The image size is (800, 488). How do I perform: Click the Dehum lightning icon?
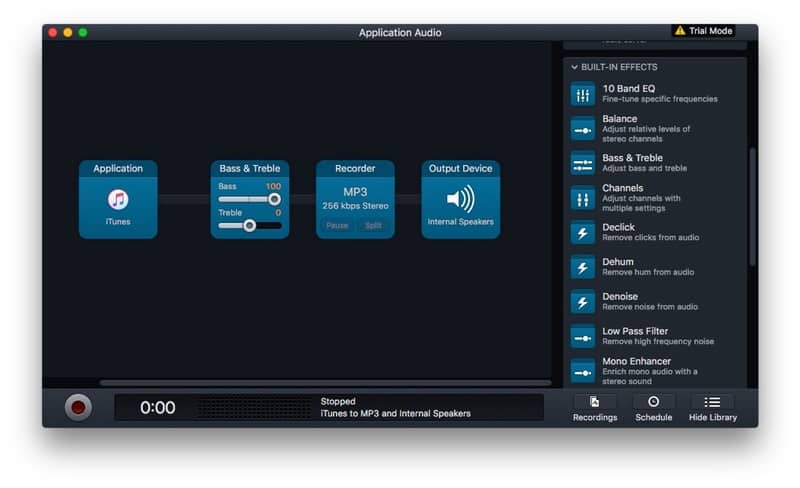coord(583,267)
